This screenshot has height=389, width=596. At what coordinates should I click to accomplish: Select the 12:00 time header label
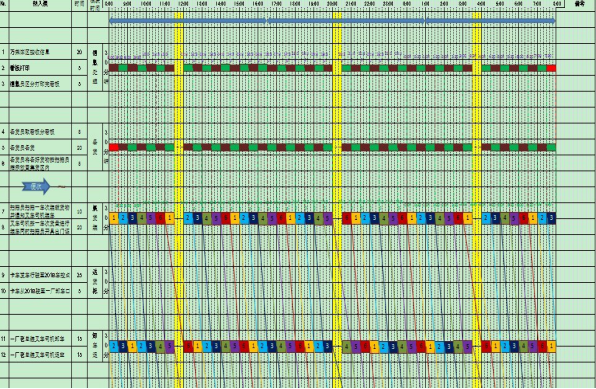[x=183, y=4]
